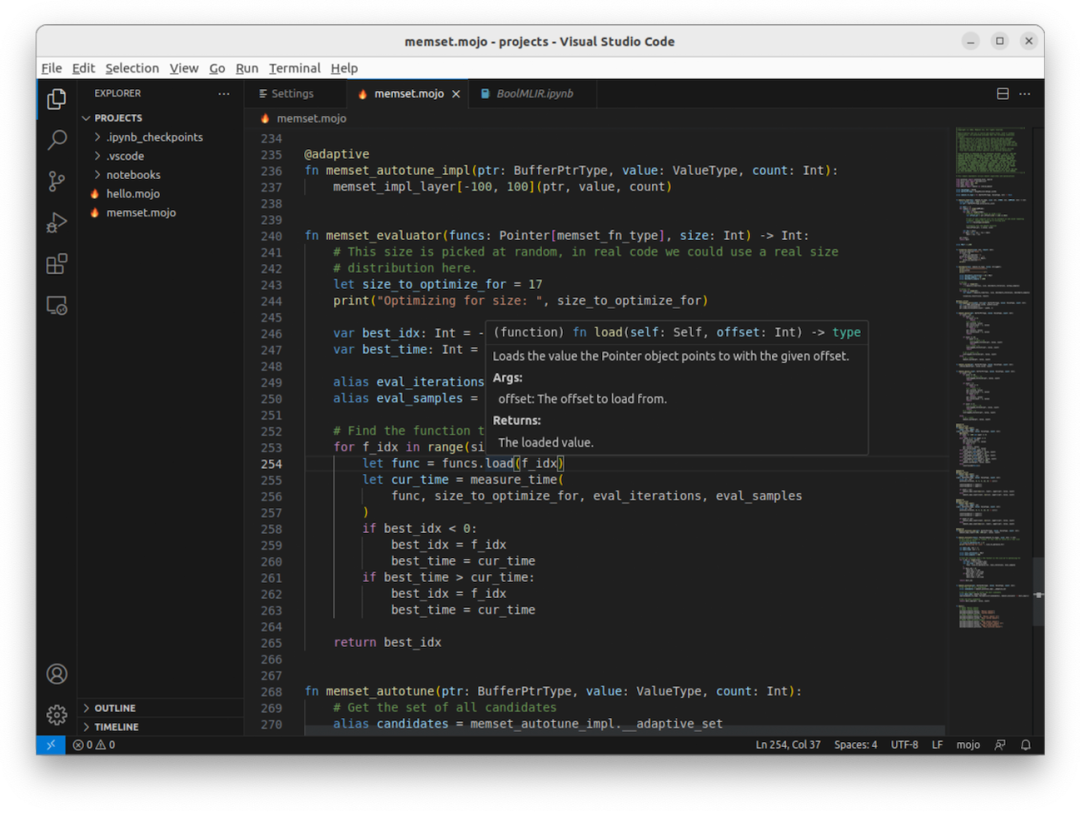The height and width of the screenshot is (817, 1080).
Task: Expand the notebooks folder
Action: click(133, 175)
